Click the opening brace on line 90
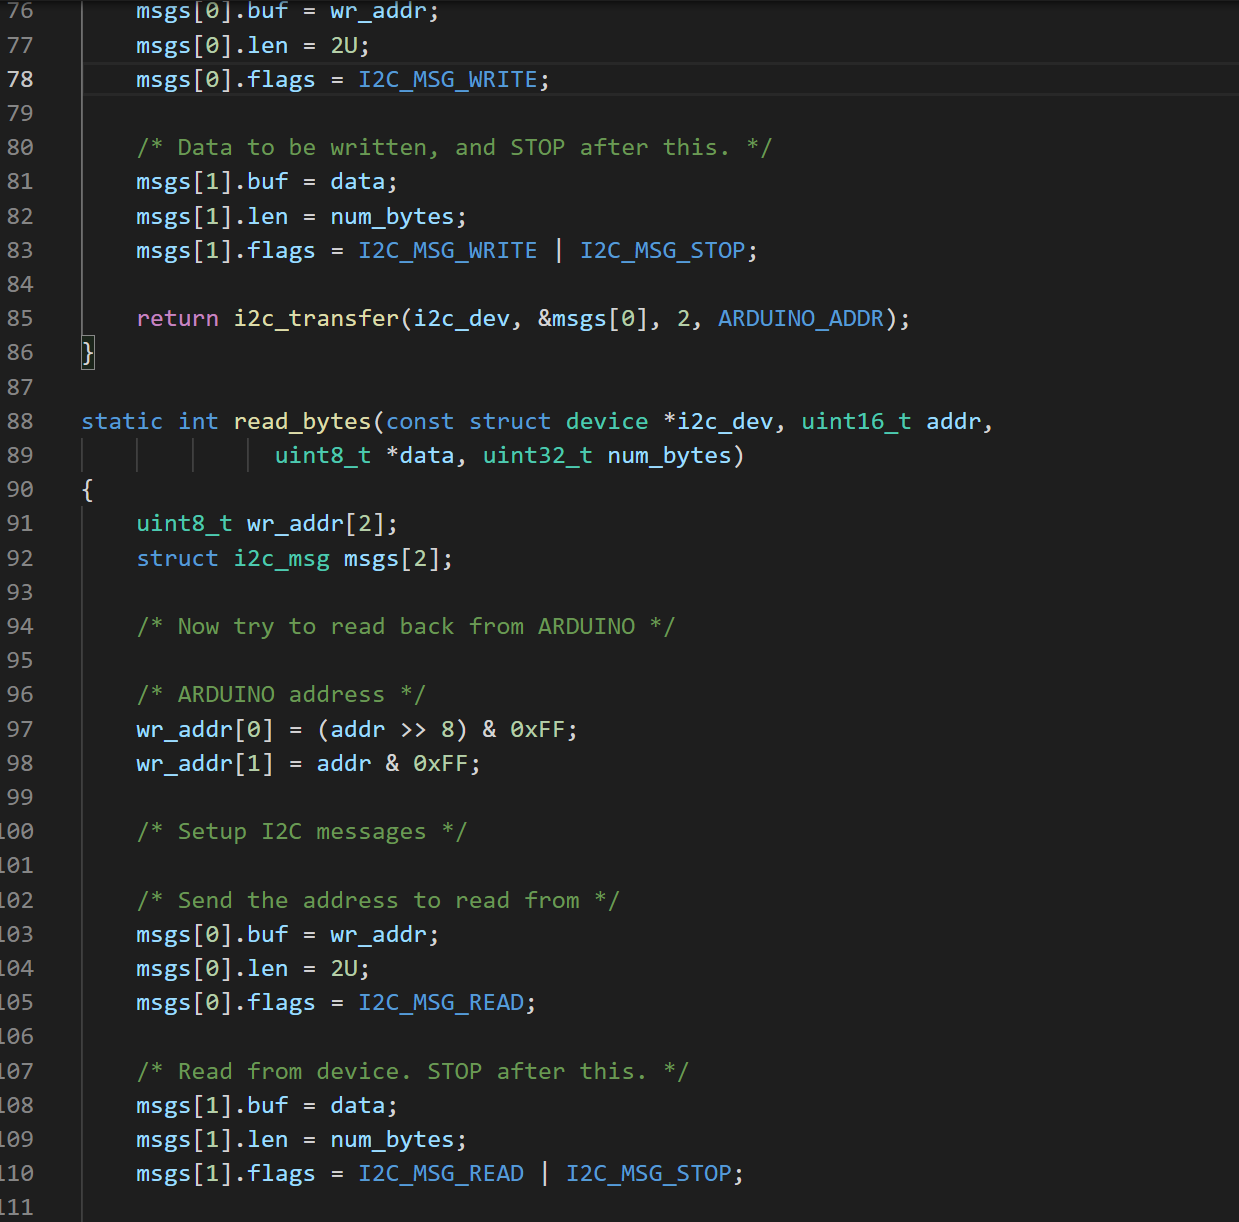1239x1222 pixels. pyautogui.click(x=88, y=489)
